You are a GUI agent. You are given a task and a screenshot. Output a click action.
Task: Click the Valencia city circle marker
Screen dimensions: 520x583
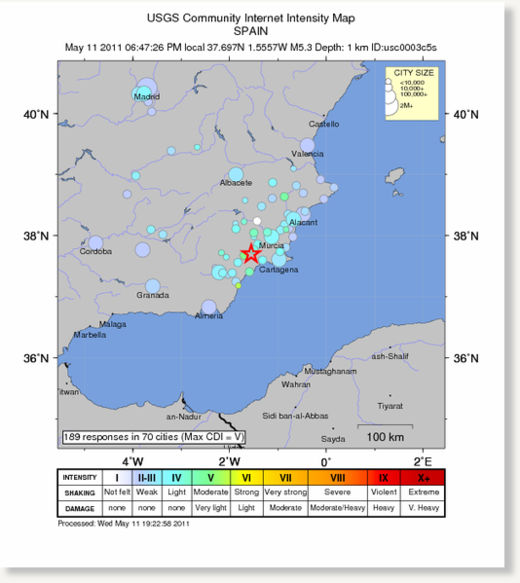click(x=307, y=145)
